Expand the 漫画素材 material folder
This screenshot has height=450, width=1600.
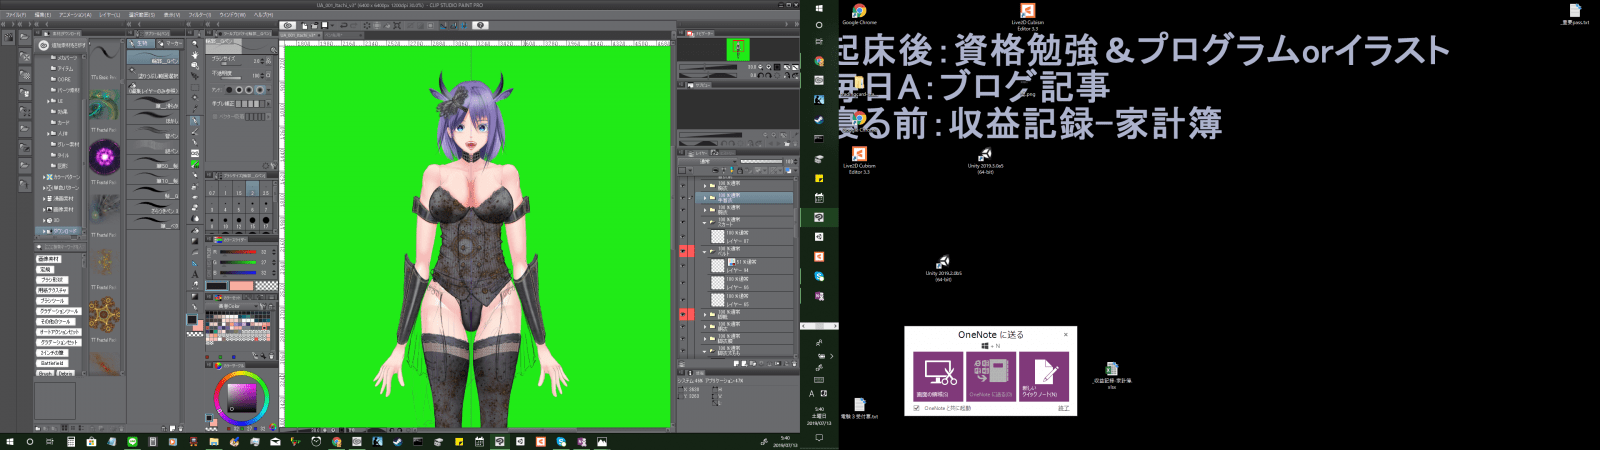click(x=44, y=198)
